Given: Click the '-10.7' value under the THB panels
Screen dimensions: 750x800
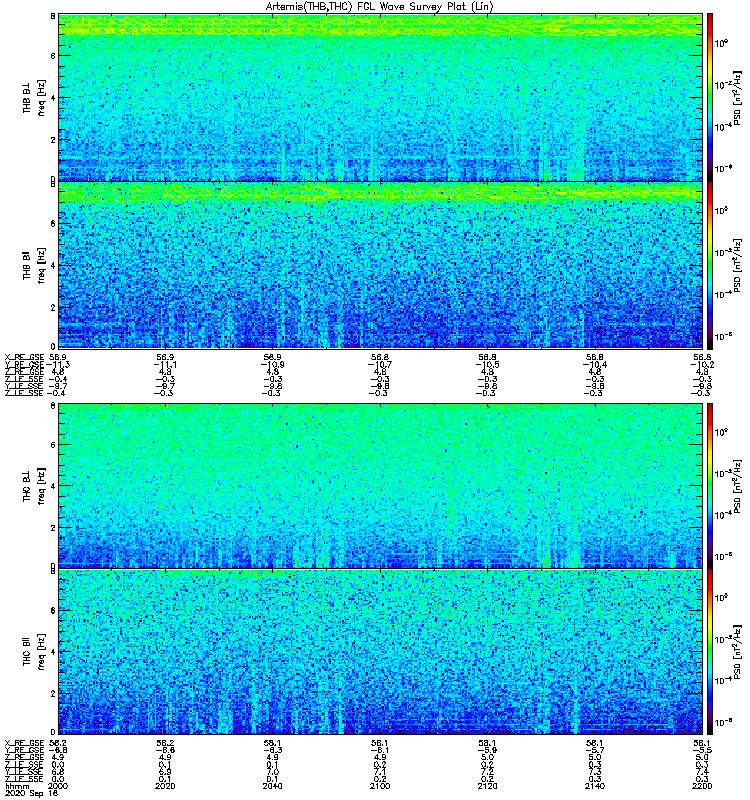Looking at the screenshot, I should click(x=380, y=365).
